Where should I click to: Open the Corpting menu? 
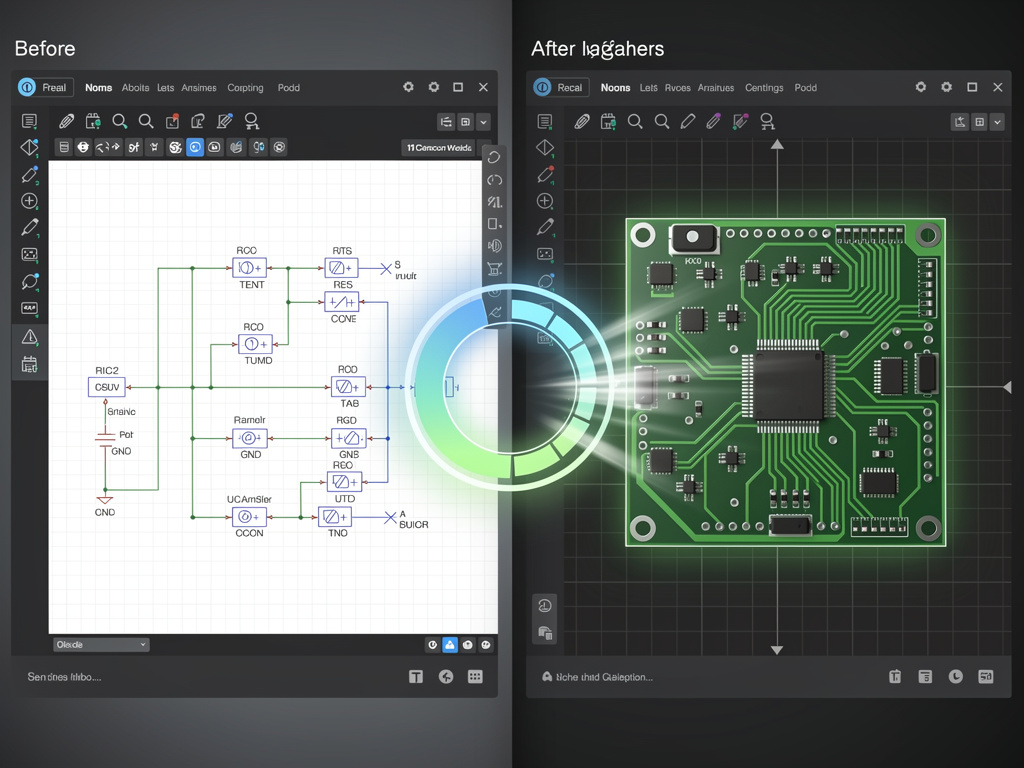pyautogui.click(x=245, y=87)
